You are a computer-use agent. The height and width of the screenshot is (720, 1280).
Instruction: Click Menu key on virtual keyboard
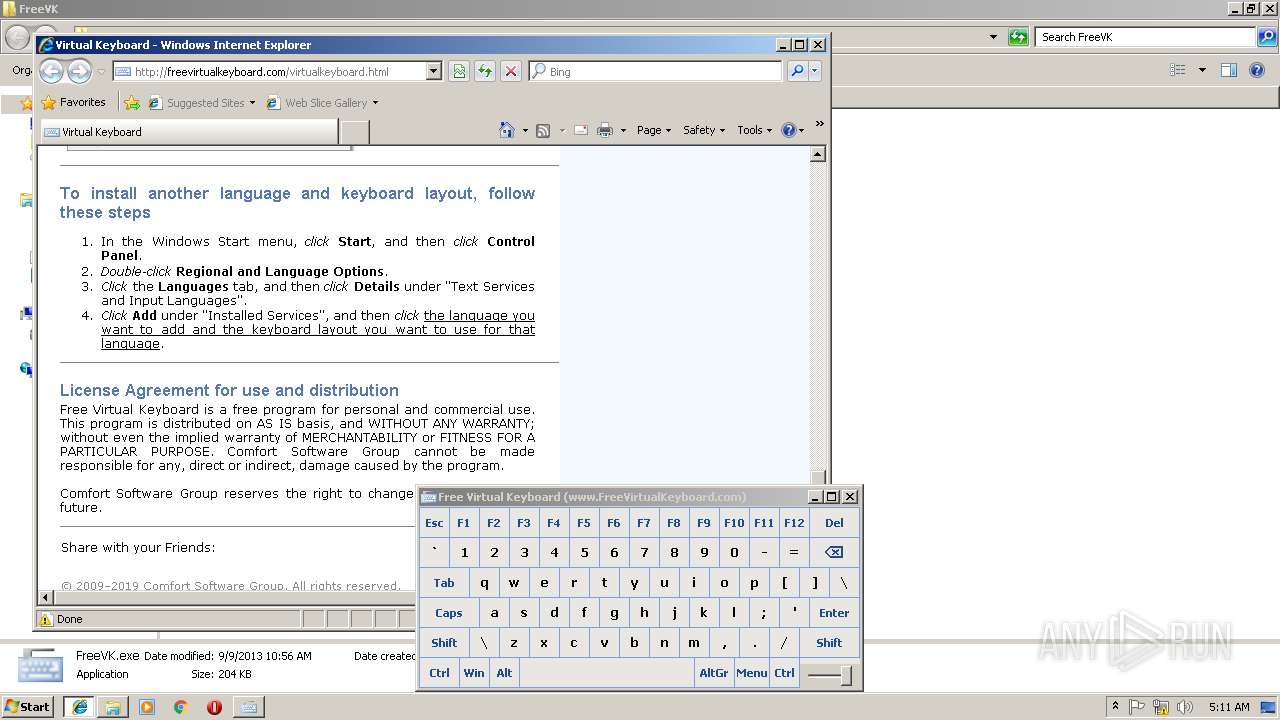(752, 673)
